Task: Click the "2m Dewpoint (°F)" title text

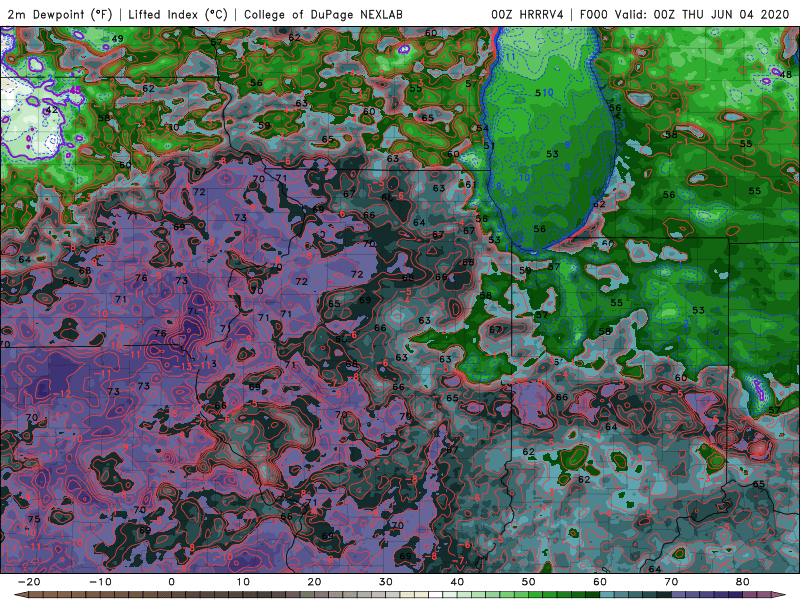Action: point(60,14)
